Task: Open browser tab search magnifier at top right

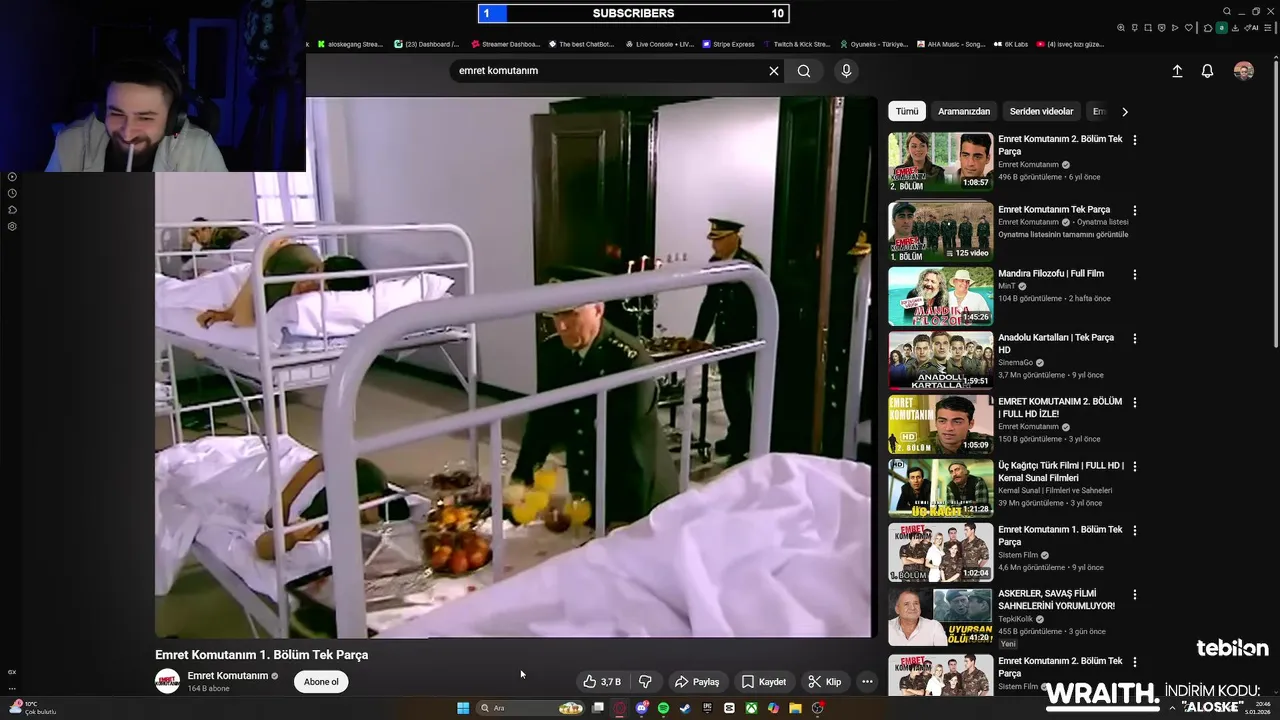Action: [x=1227, y=11]
